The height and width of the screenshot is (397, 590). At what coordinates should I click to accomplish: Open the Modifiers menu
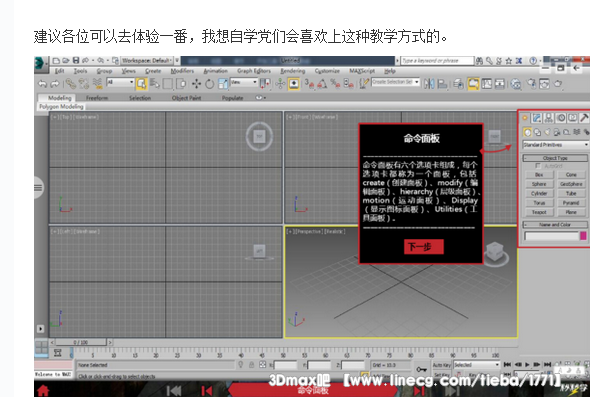182,71
